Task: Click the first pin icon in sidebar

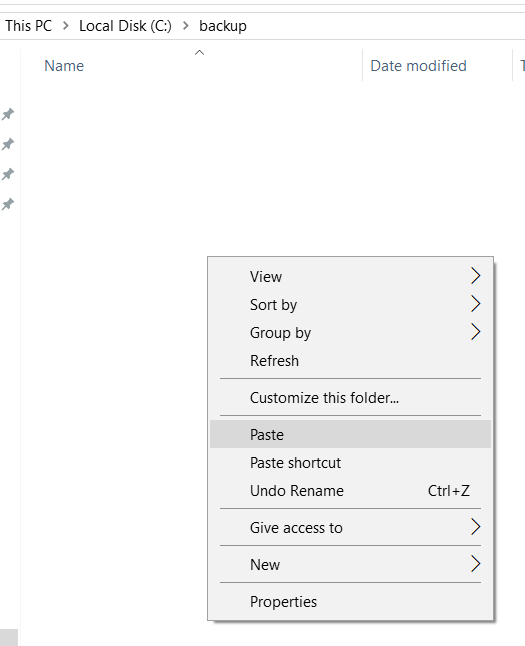Action: point(8,114)
